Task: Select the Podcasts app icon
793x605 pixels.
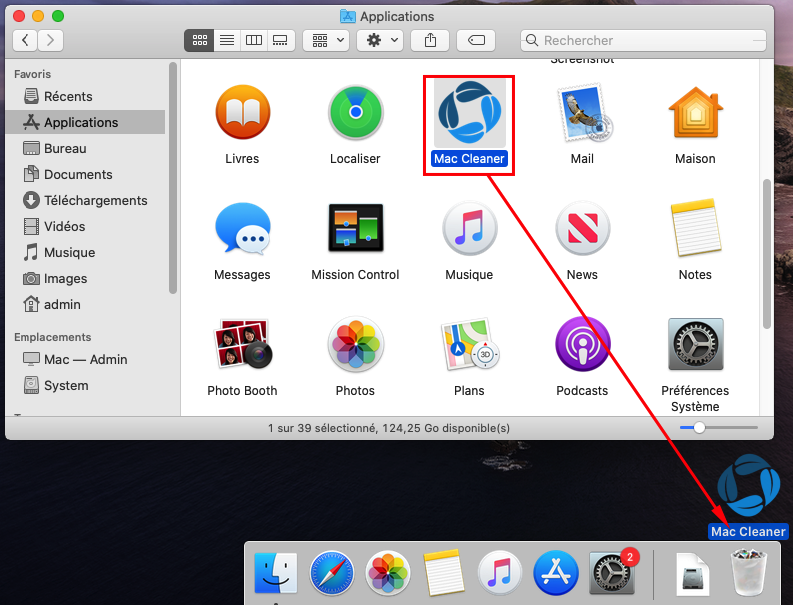Action: click(x=583, y=344)
